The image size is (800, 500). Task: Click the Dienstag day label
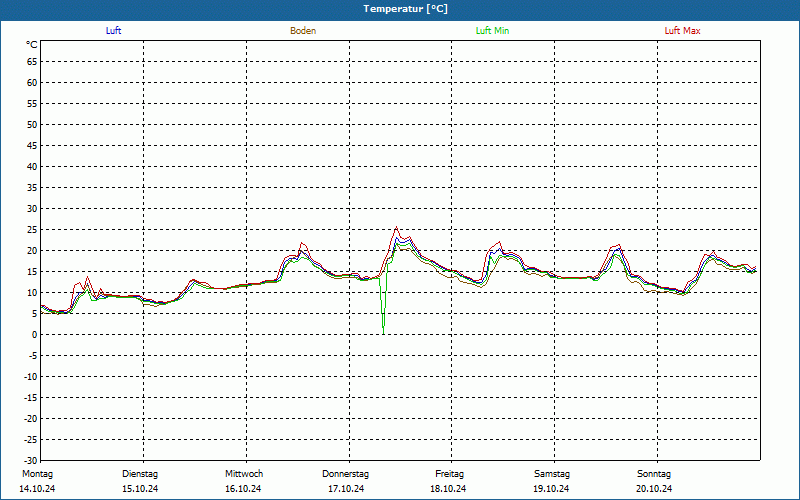click(x=140, y=474)
